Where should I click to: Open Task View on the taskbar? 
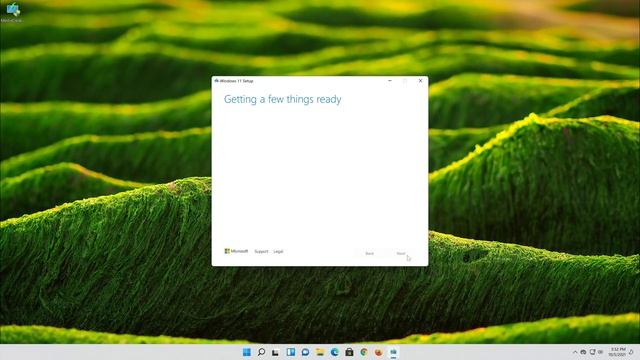276,352
